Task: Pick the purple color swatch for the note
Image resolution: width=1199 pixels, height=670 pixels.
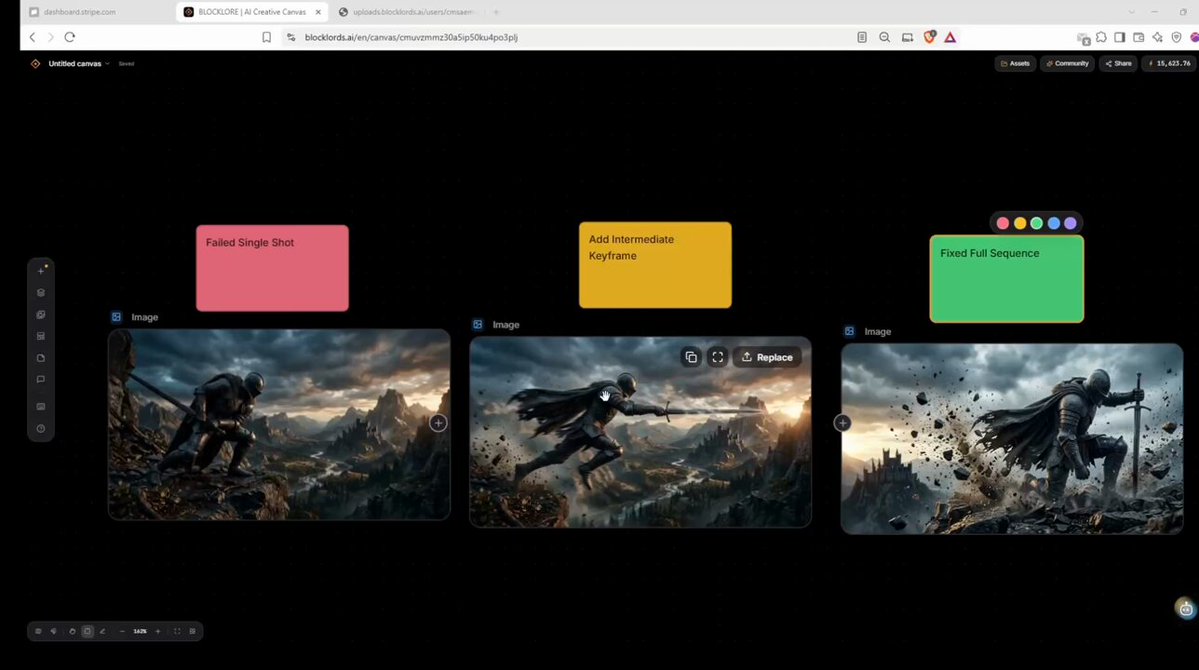Action: (1071, 223)
